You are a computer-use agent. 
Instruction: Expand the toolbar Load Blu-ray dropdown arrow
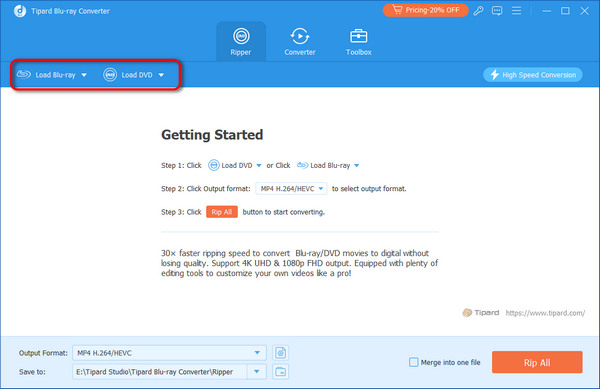(x=84, y=75)
